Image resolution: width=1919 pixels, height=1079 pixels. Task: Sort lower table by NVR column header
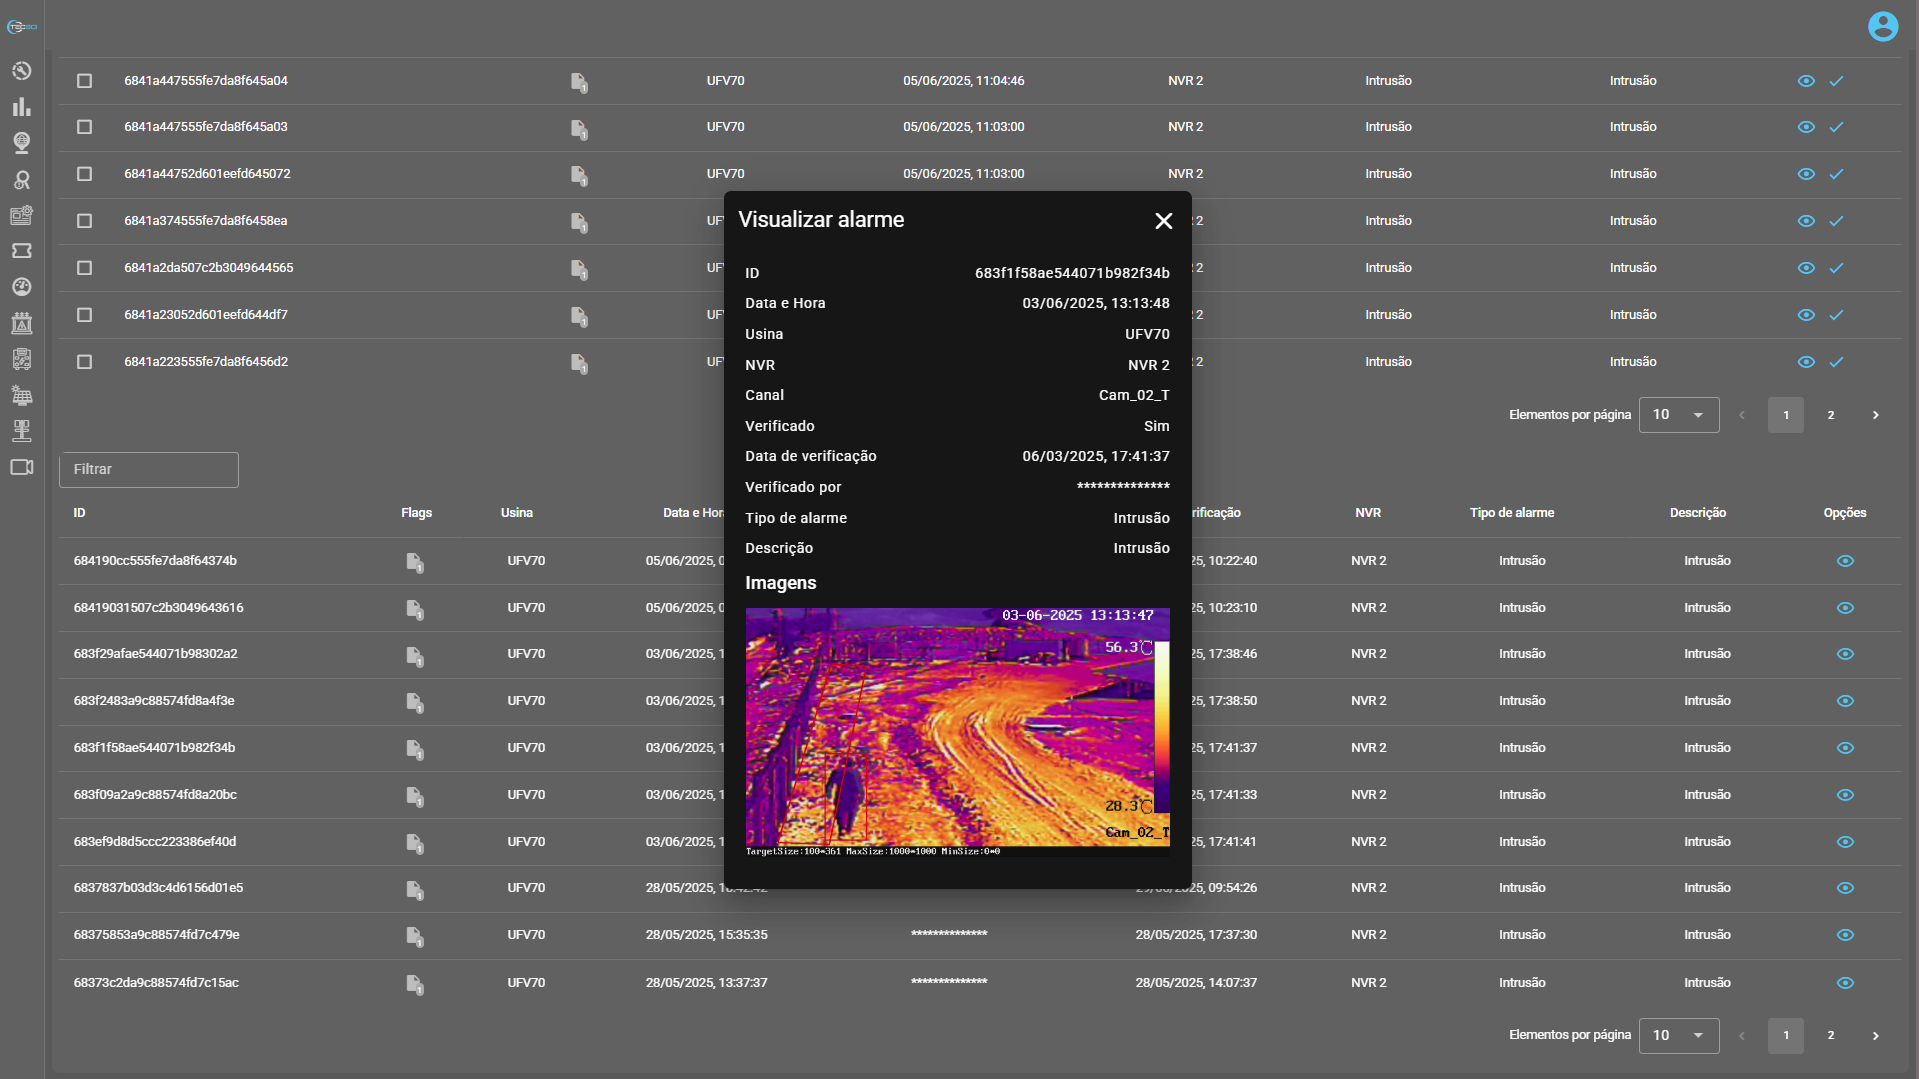pyautogui.click(x=1367, y=513)
